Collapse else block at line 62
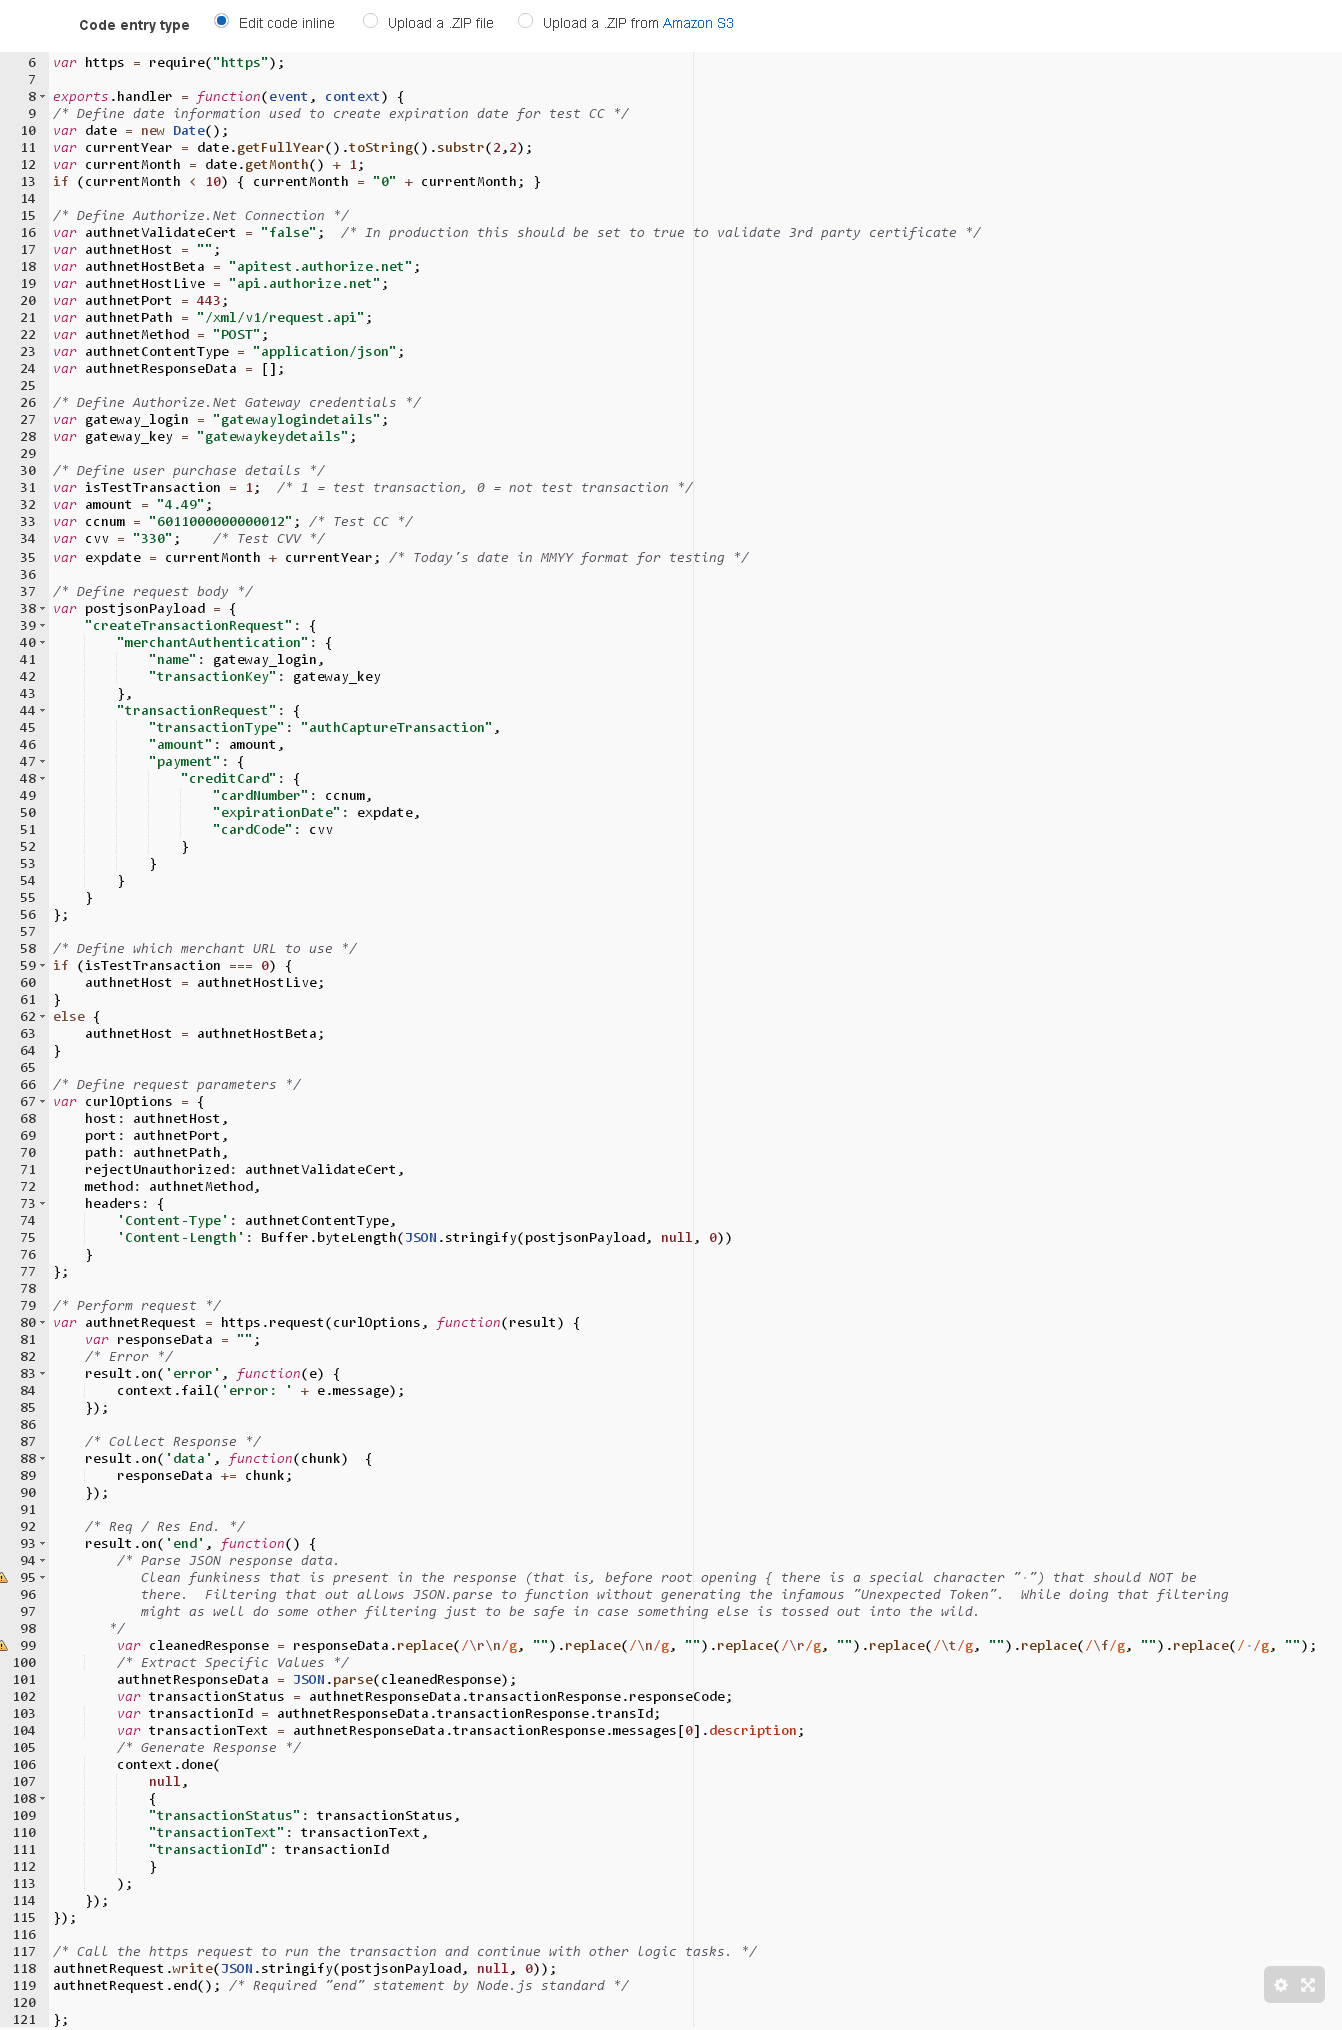 tap(42, 1016)
